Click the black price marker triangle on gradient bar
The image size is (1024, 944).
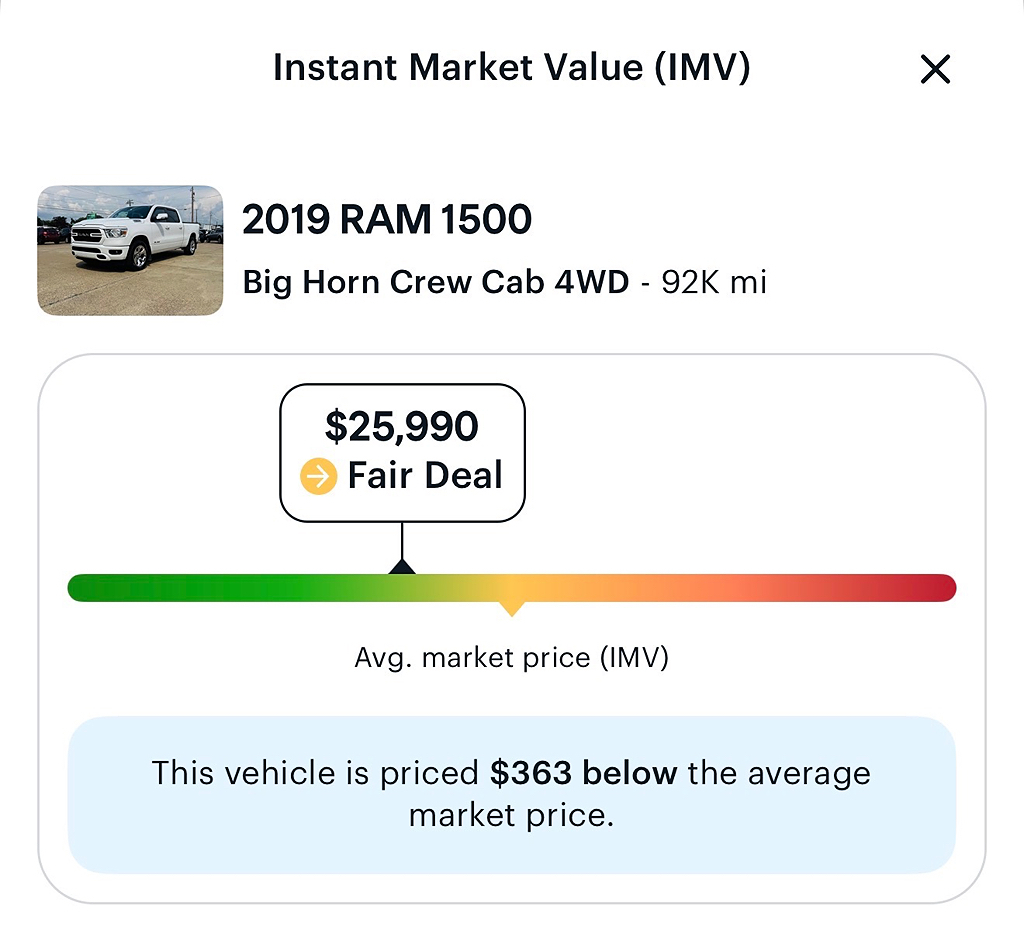(x=402, y=567)
